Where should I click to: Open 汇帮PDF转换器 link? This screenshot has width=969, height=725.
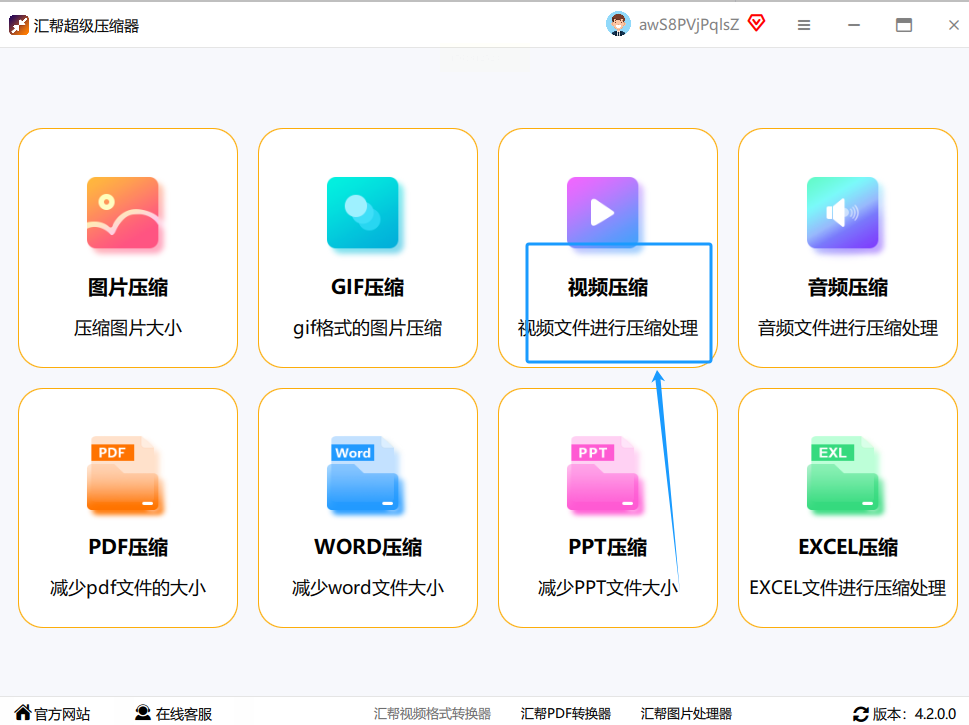(x=566, y=714)
